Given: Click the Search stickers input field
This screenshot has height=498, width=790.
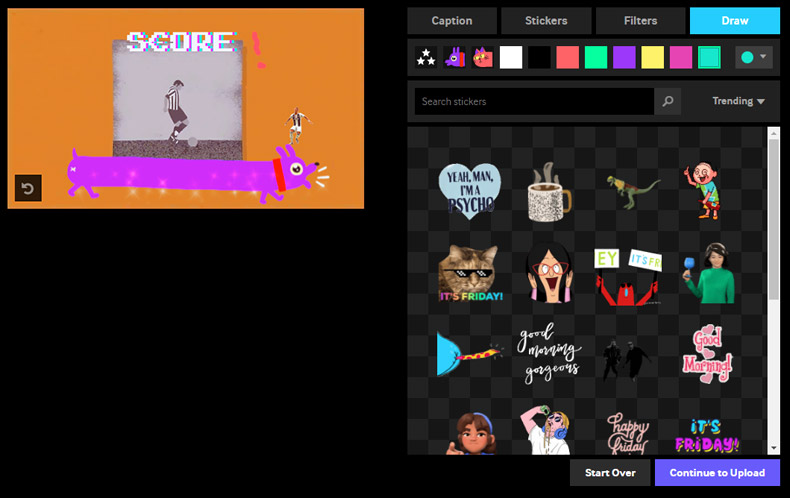Looking at the screenshot, I should (x=535, y=101).
